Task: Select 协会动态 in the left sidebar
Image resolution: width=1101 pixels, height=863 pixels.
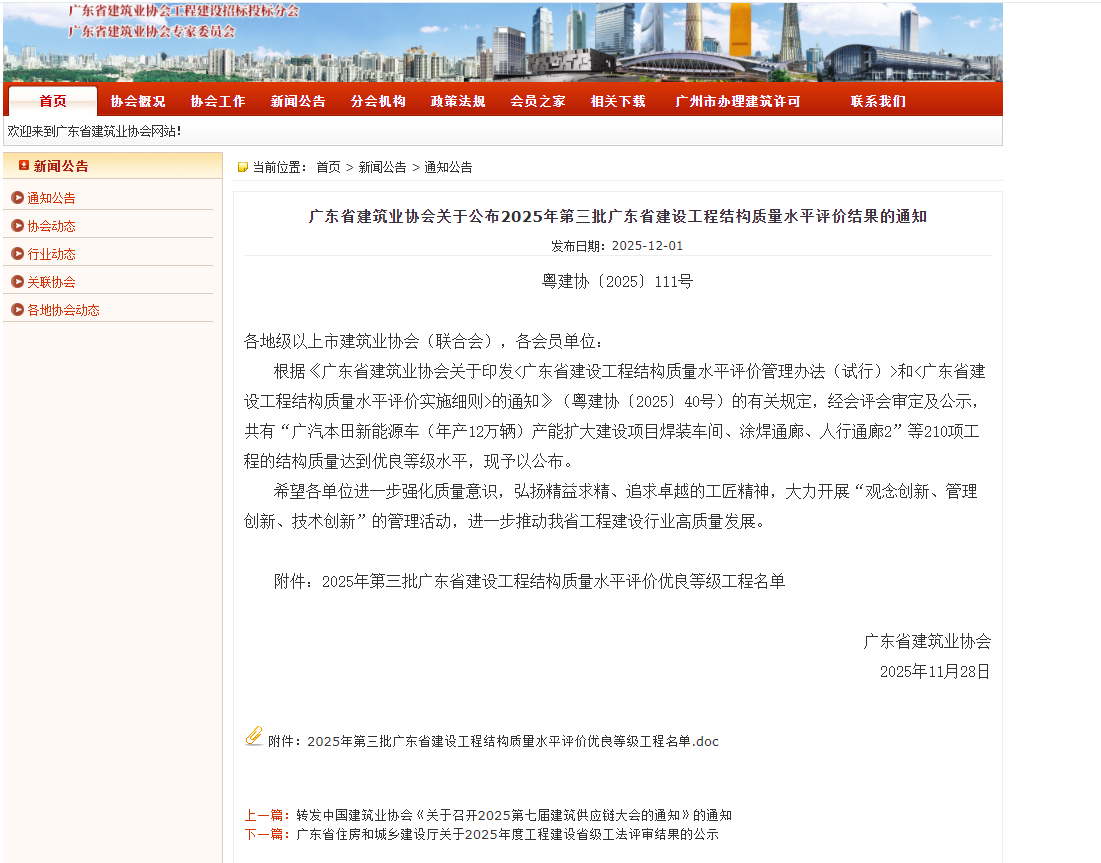Action: tap(51, 226)
